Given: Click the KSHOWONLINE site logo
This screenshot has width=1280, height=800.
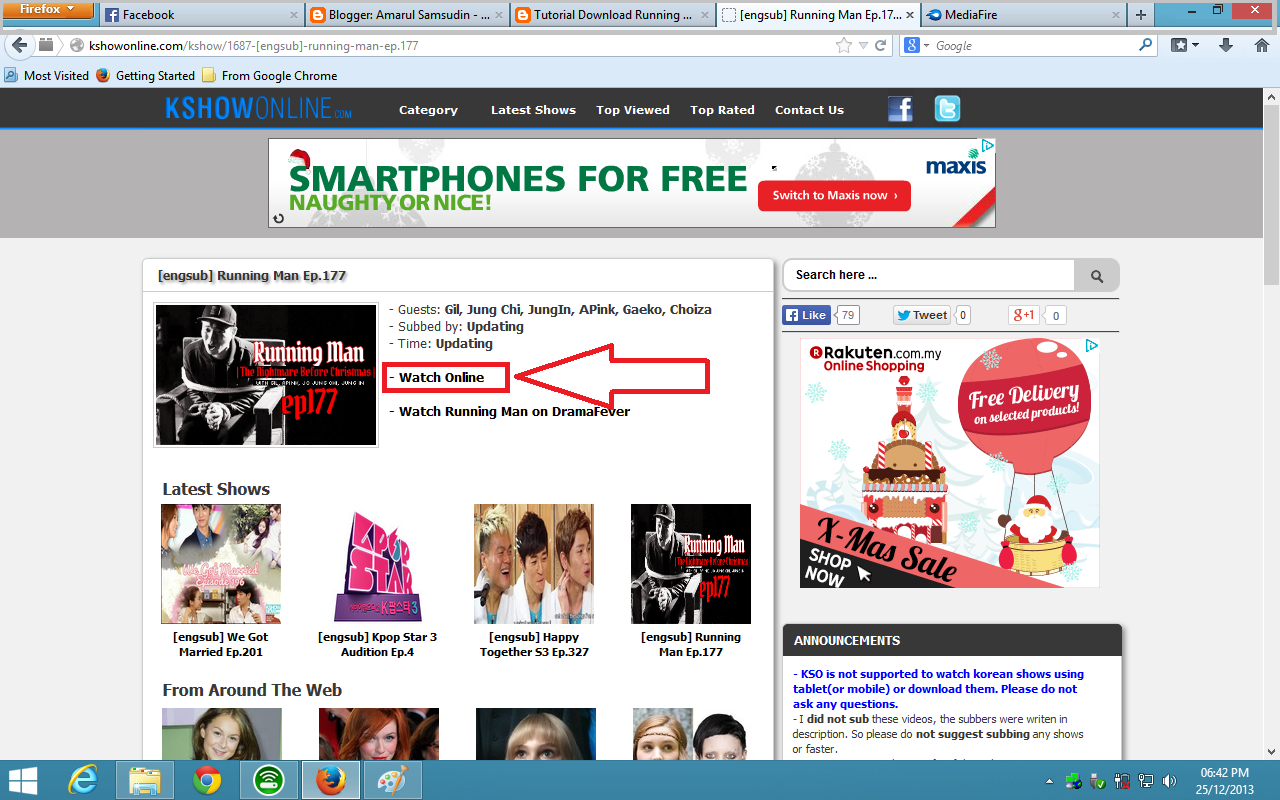Looking at the screenshot, I should pos(258,109).
